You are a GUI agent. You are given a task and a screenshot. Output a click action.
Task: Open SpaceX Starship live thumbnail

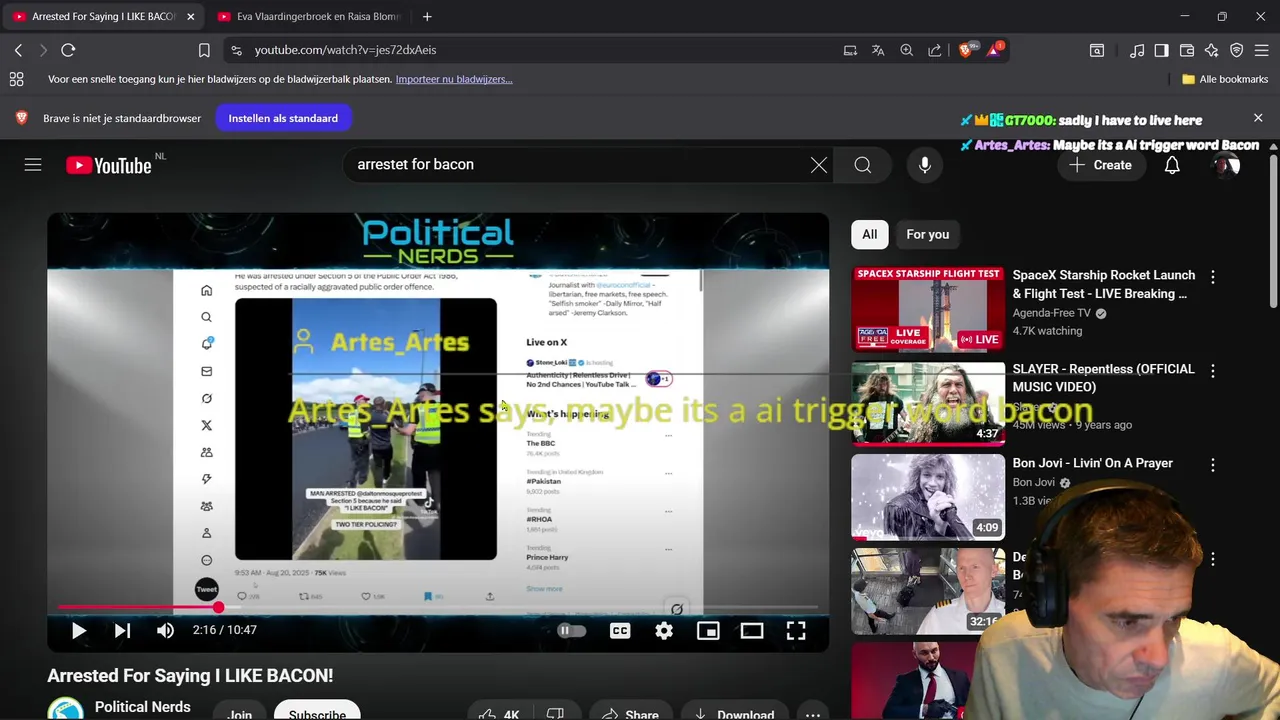point(928,309)
